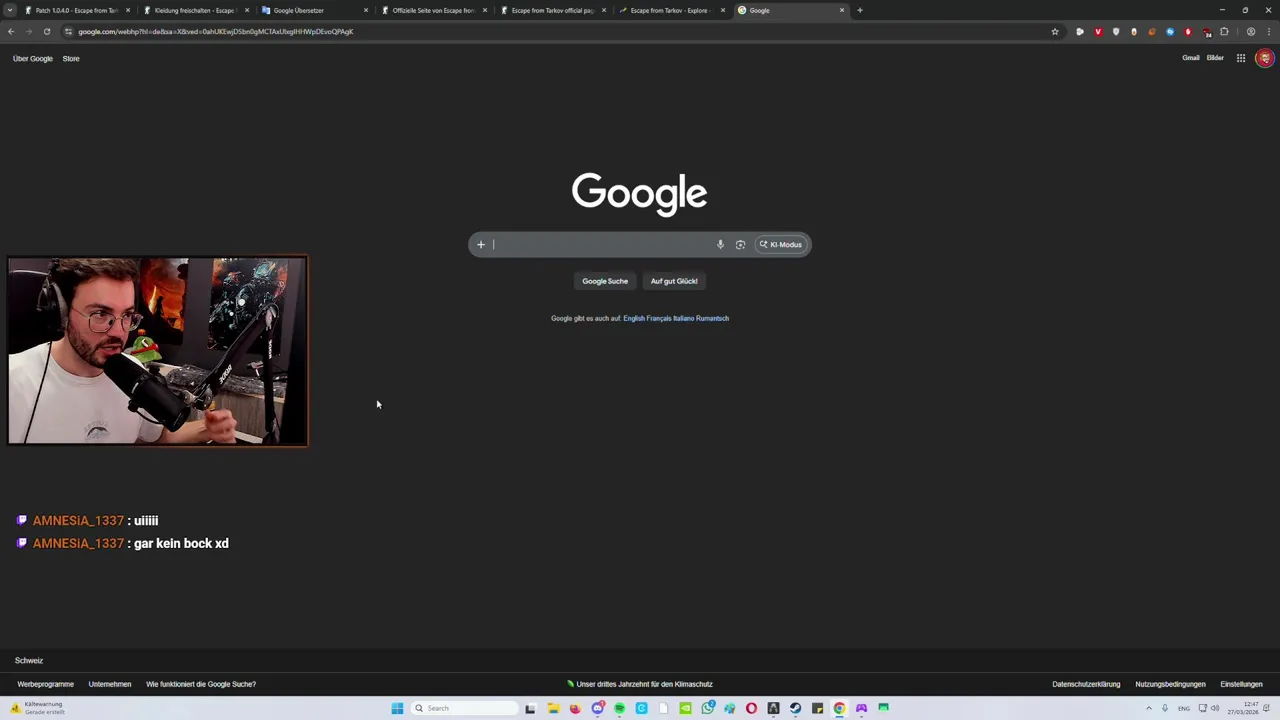Screen dimensions: 1280x720
Task: Click the Google Suche button
Action: click(x=605, y=281)
